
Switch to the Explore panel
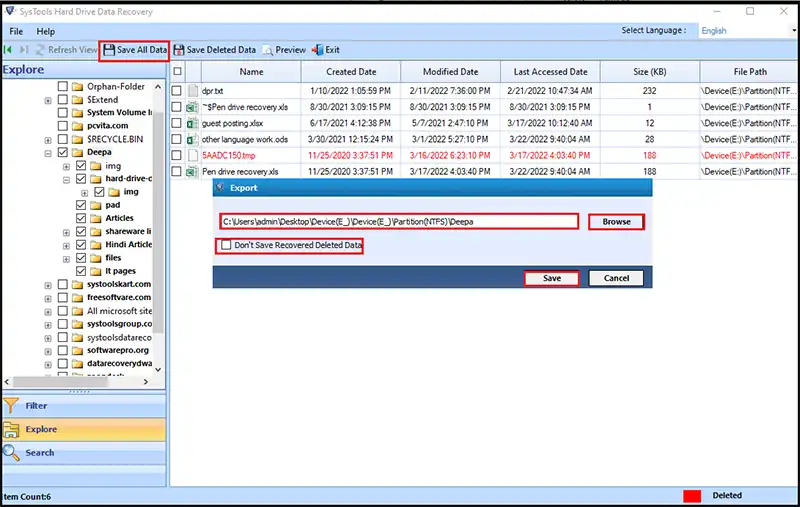(84, 429)
